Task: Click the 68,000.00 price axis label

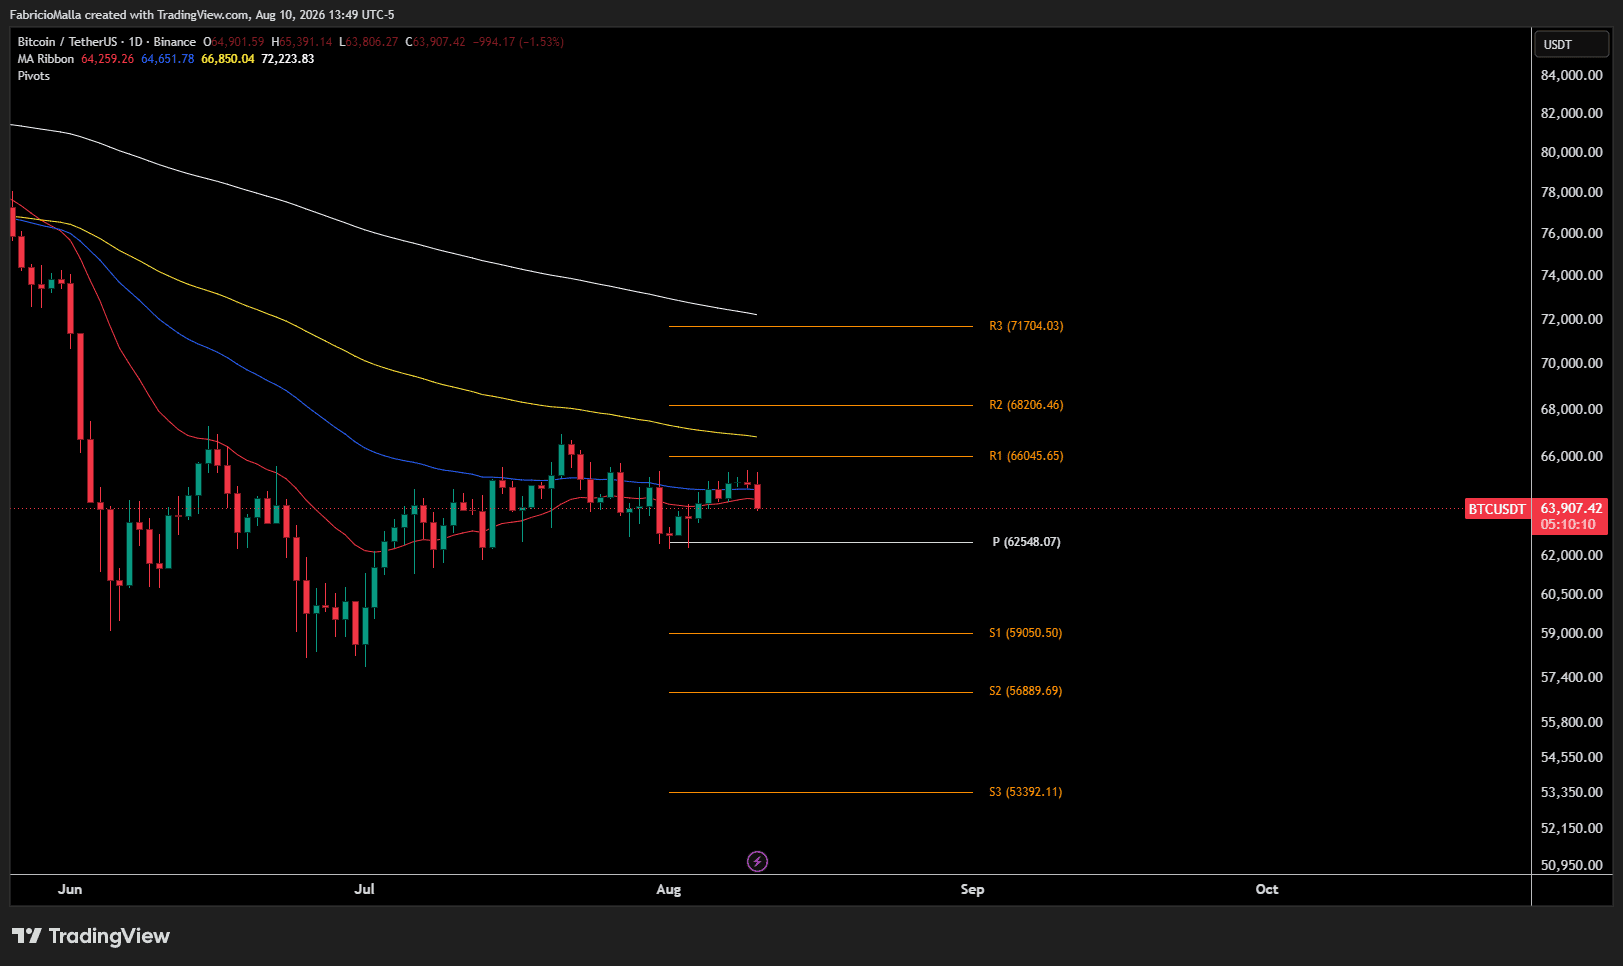Action: [1571, 409]
